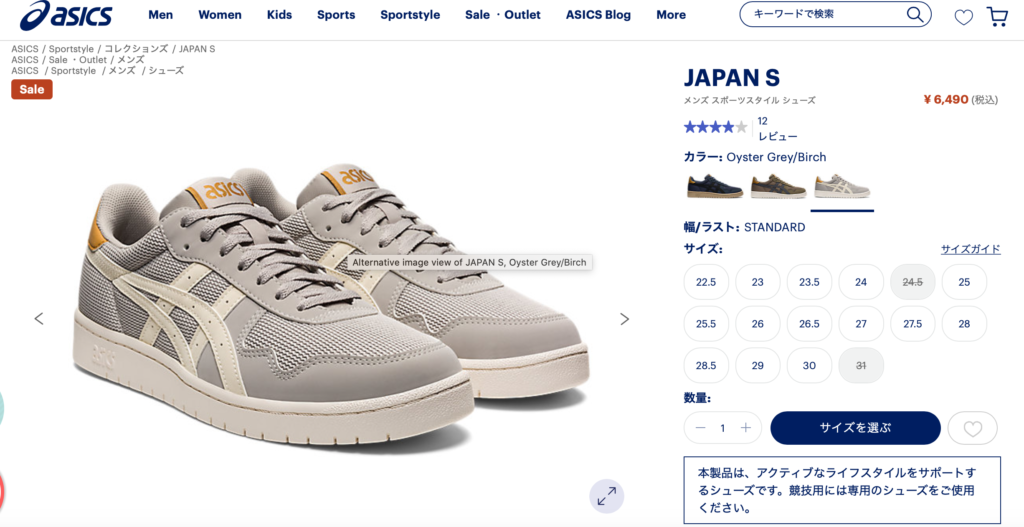Open the Sportstyle menu
The image size is (1024, 527).
[x=410, y=14]
